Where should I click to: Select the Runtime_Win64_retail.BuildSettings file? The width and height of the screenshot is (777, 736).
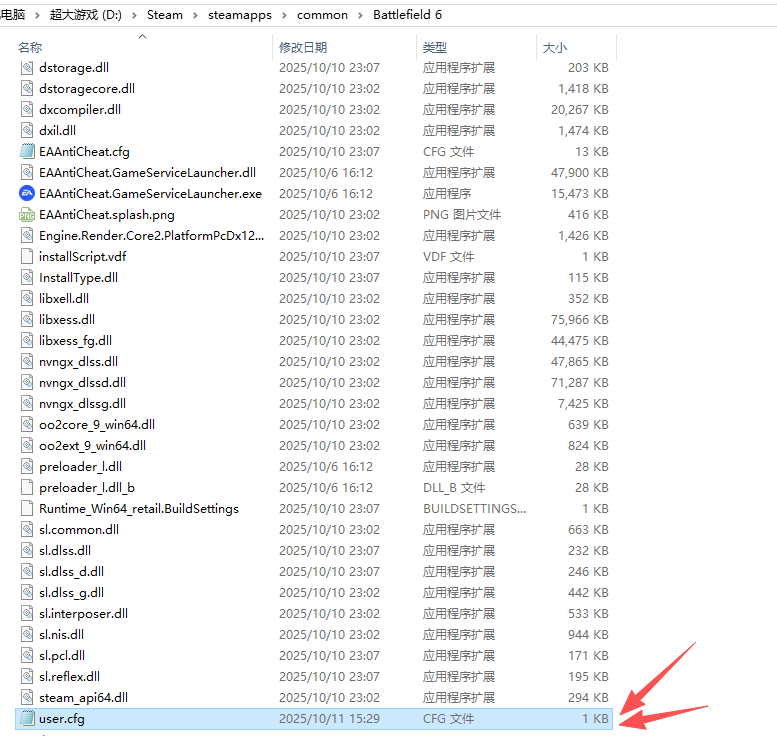[138, 508]
